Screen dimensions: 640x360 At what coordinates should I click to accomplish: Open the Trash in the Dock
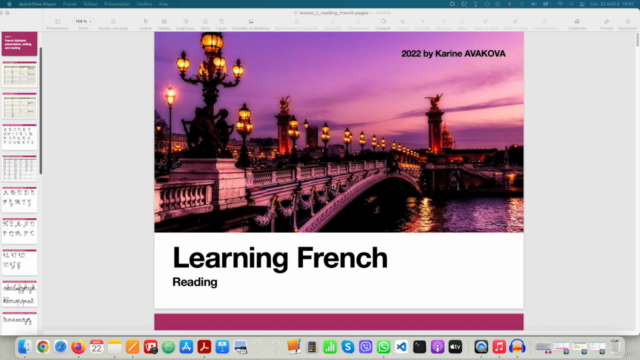tap(616, 347)
